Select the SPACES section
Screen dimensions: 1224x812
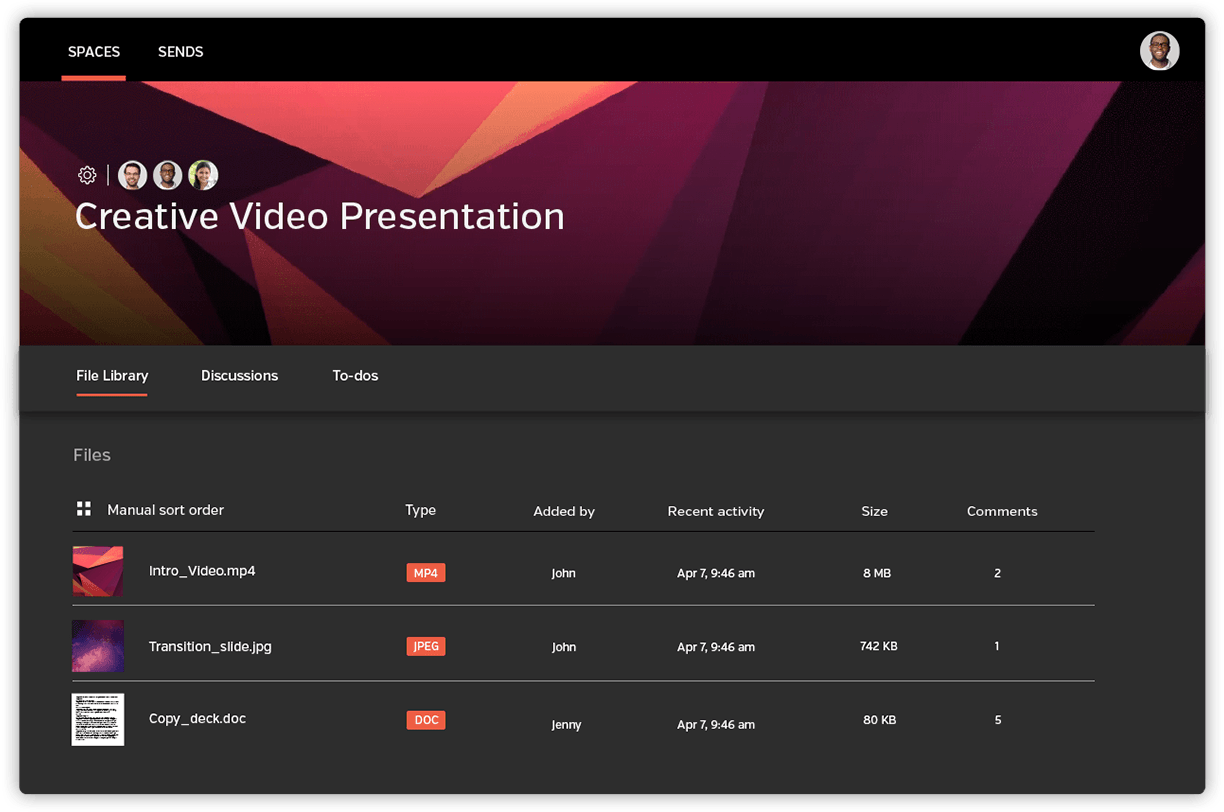pyautogui.click(x=93, y=52)
